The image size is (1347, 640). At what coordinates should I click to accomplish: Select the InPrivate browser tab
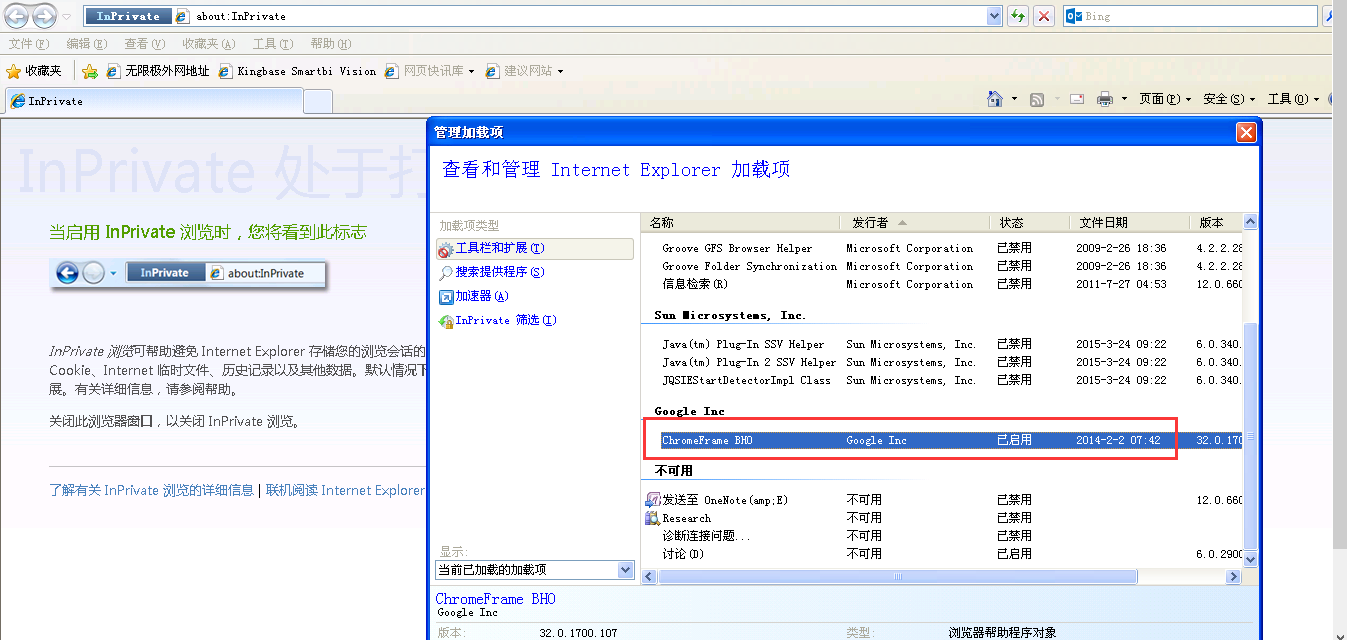154,101
